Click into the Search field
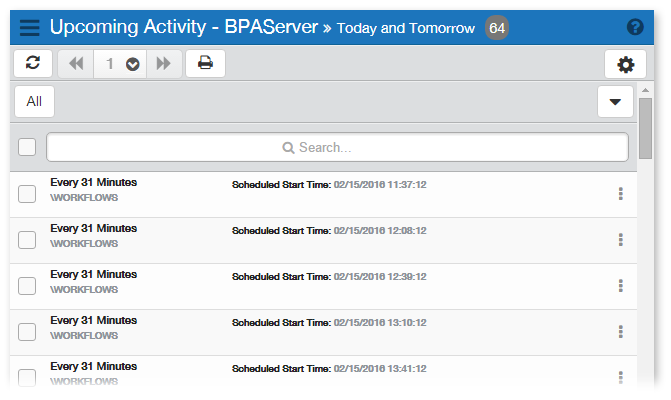Image resolution: width=671 pixels, height=400 pixels. click(337, 147)
